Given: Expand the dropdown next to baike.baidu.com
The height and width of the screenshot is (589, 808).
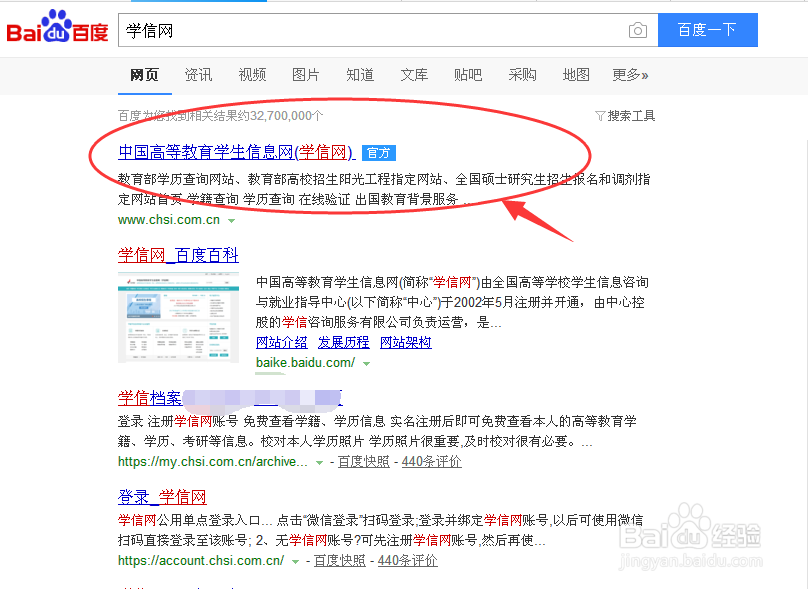Looking at the screenshot, I should 366,362.
